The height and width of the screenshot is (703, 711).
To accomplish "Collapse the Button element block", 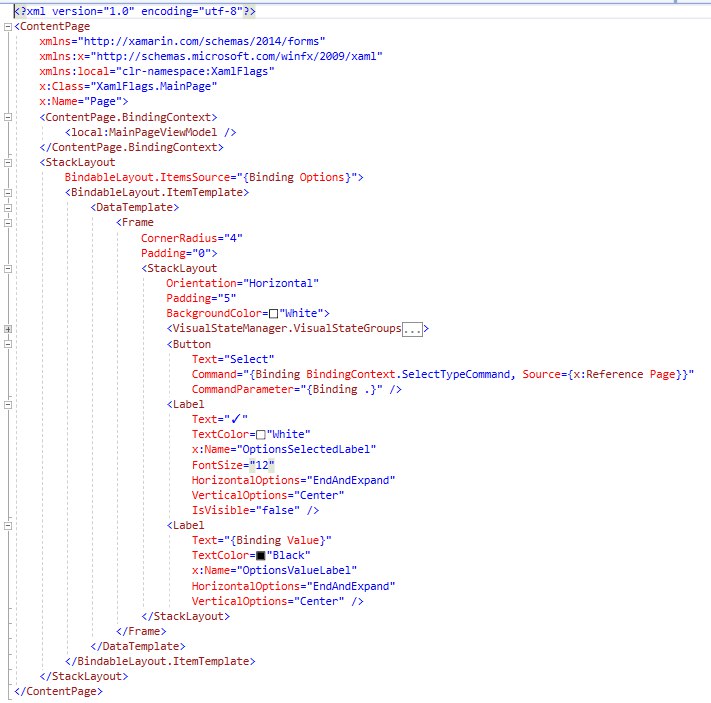I will pos(8,344).
